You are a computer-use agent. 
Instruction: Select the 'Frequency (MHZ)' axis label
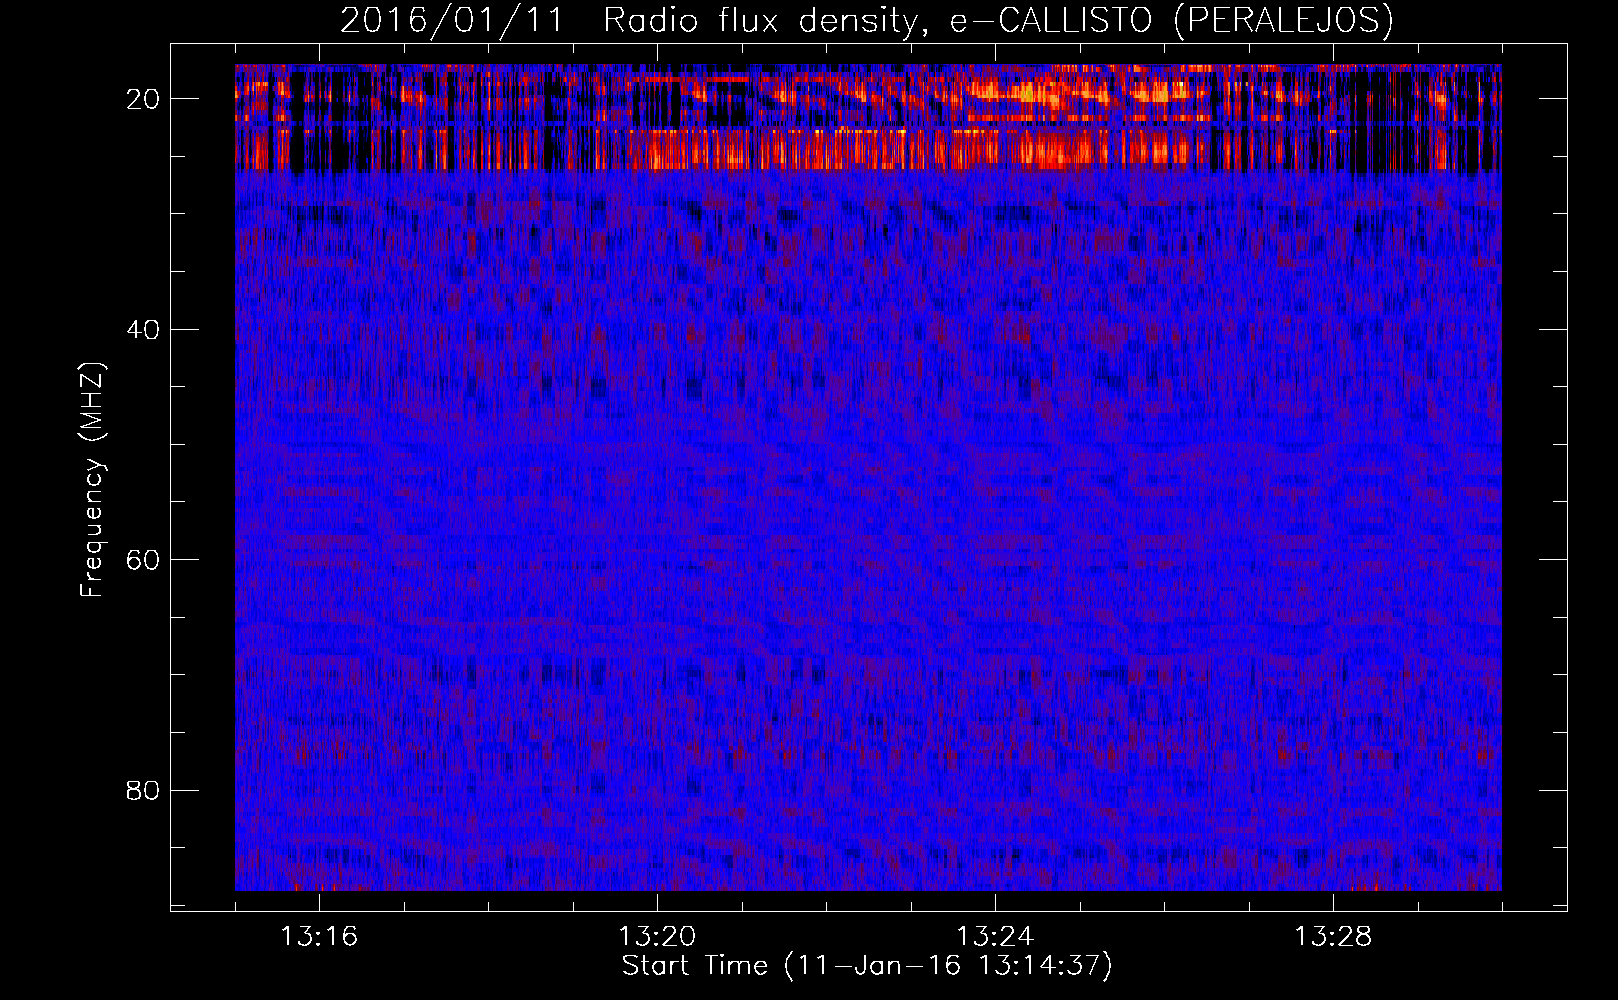click(x=92, y=480)
